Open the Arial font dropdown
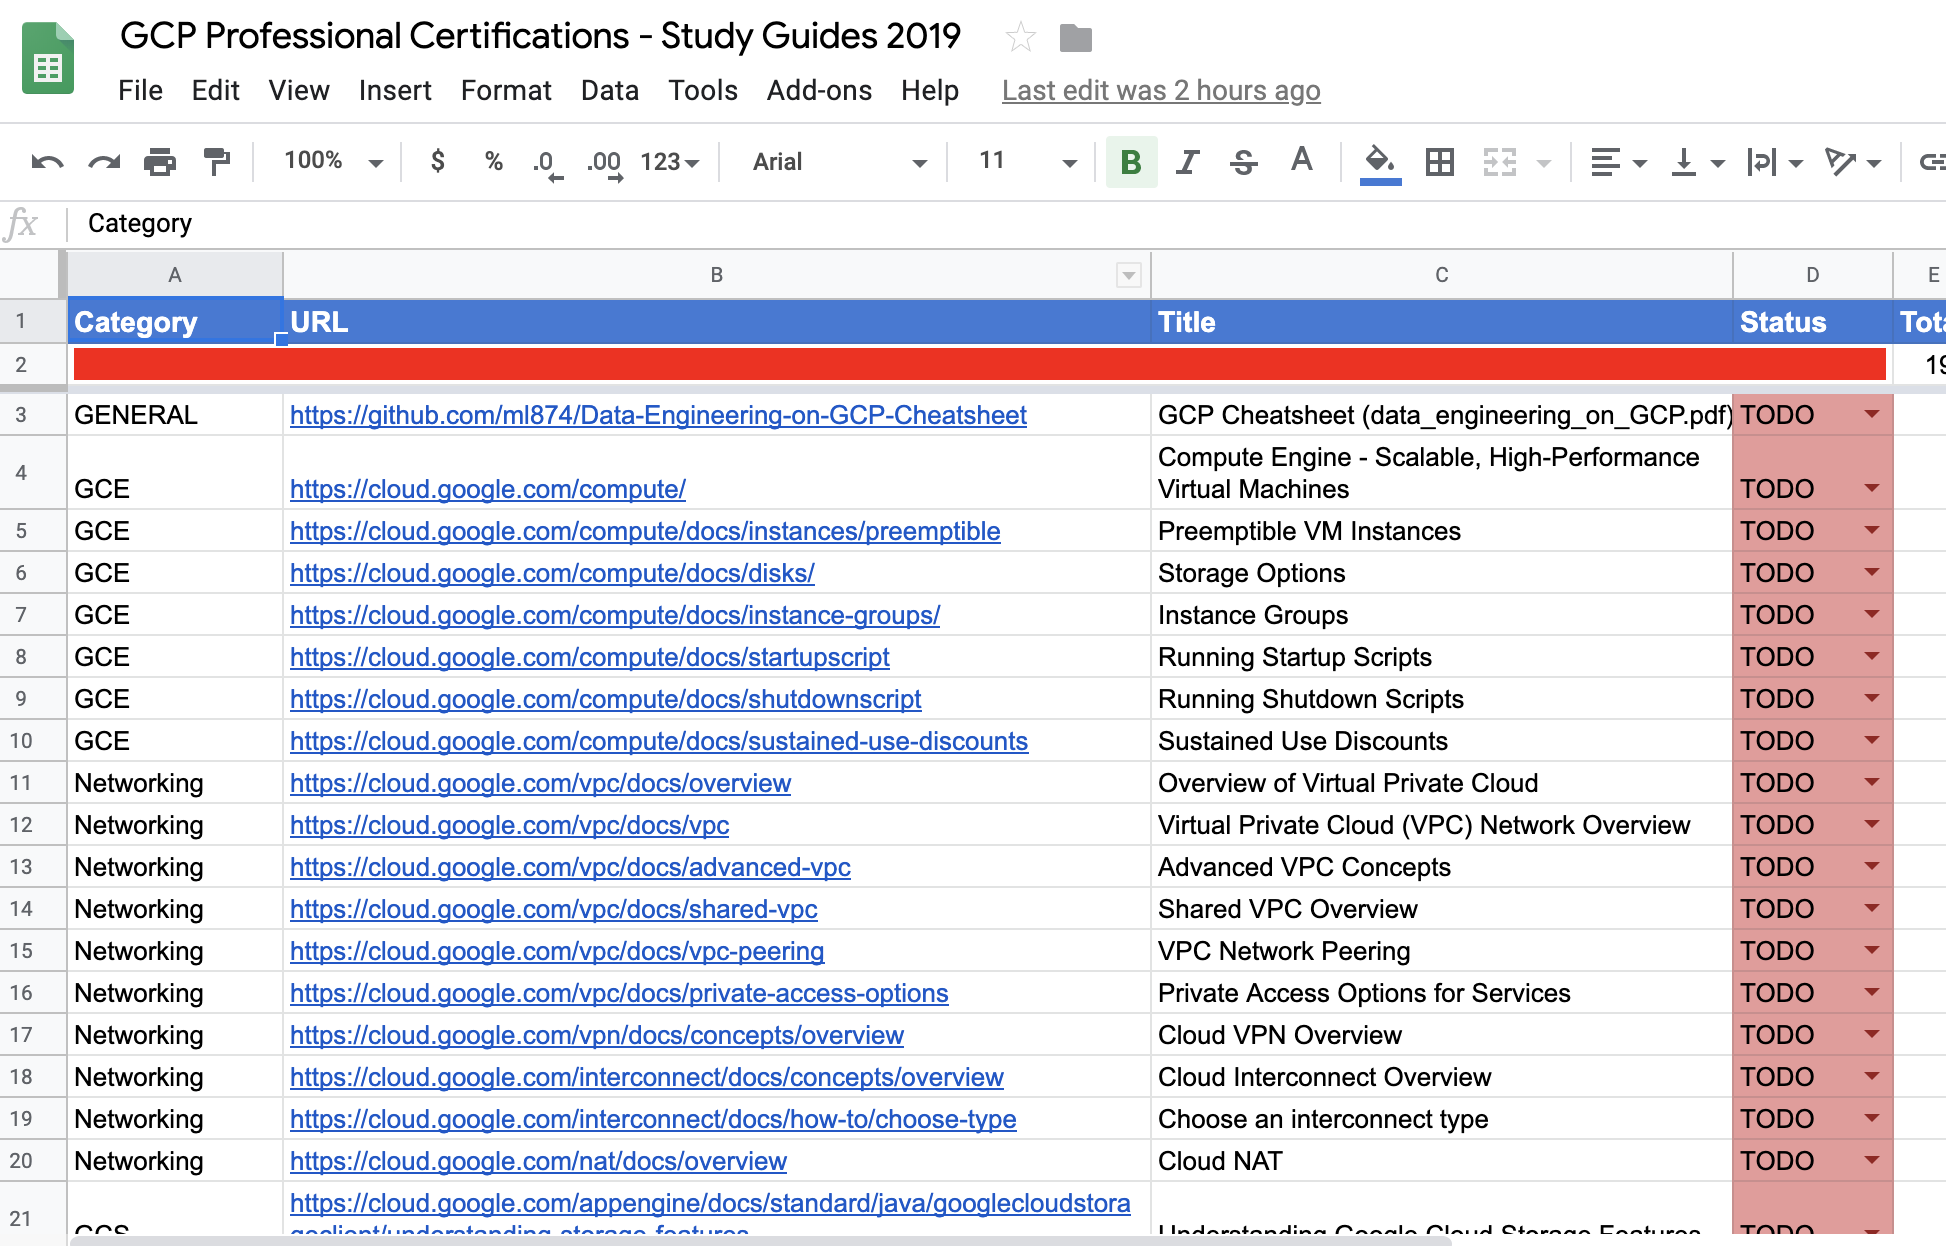Screen dimensions: 1946x1246 click(838, 162)
